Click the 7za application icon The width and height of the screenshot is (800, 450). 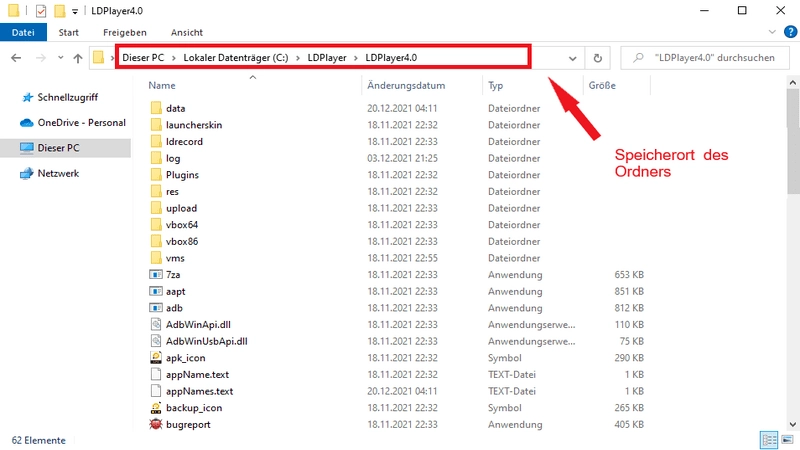[x=156, y=274]
